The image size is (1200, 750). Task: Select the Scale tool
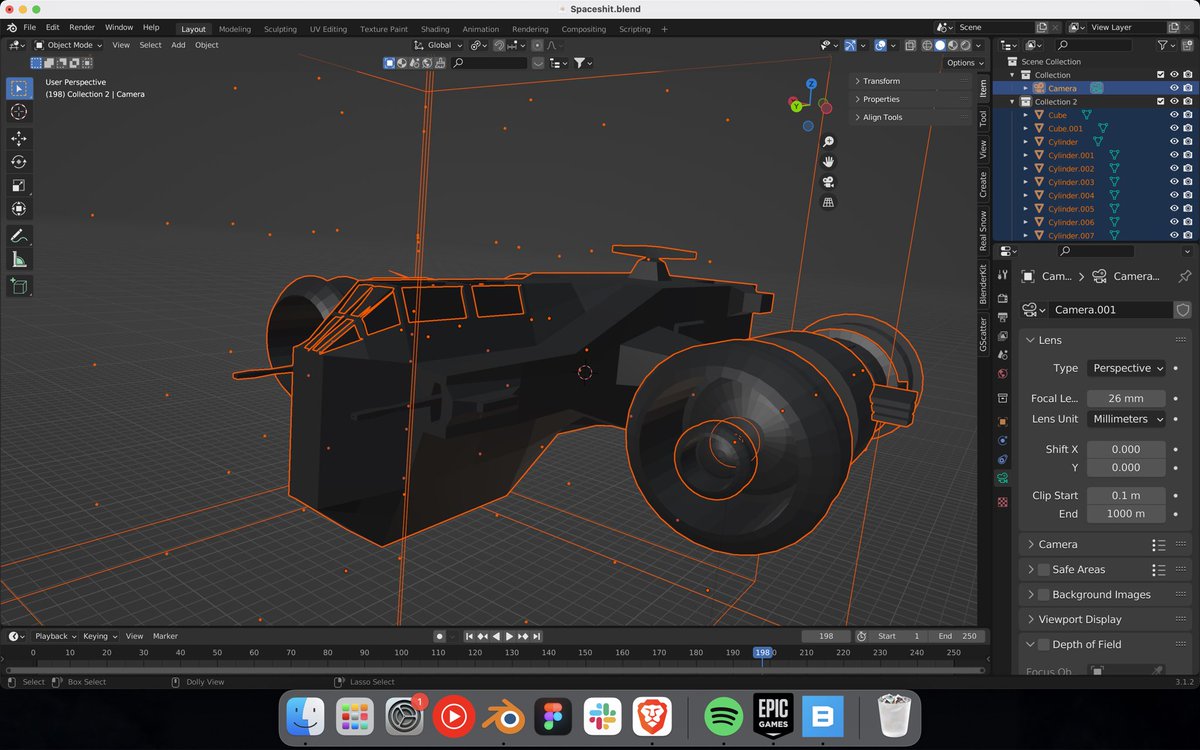pyautogui.click(x=19, y=185)
